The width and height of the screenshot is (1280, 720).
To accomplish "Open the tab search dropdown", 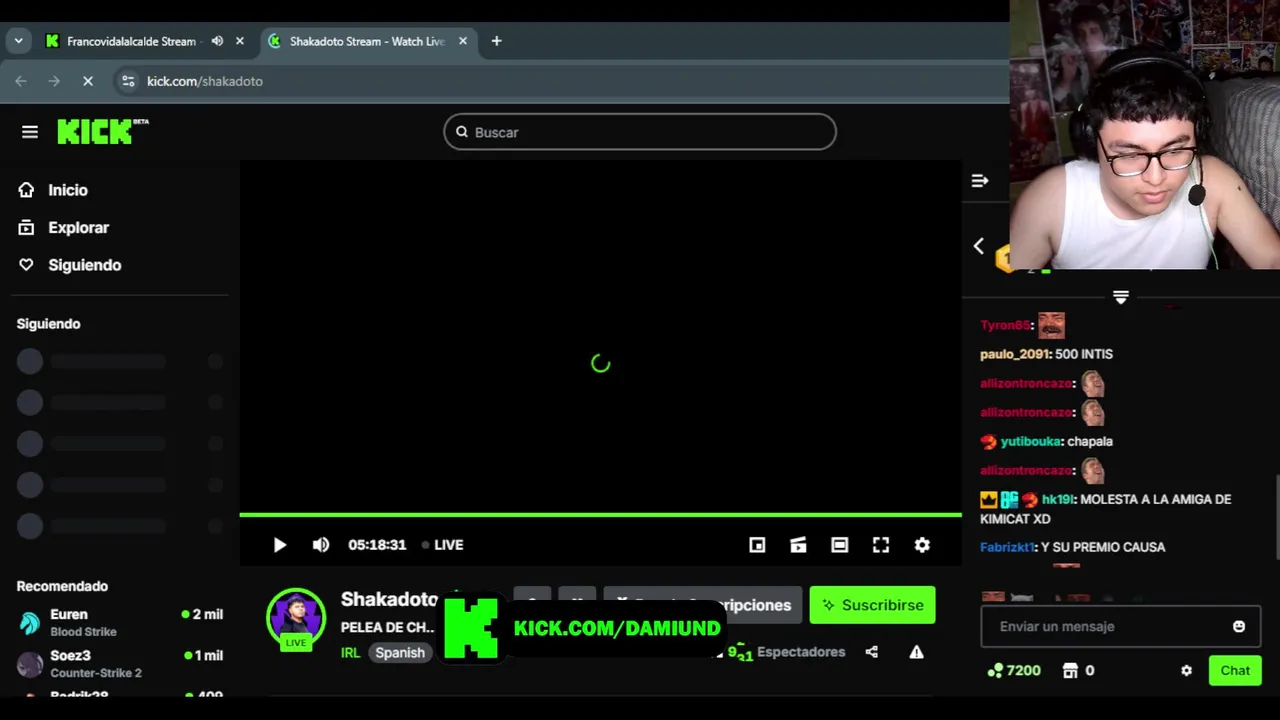I will pyautogui.click(x=18, y=41).
